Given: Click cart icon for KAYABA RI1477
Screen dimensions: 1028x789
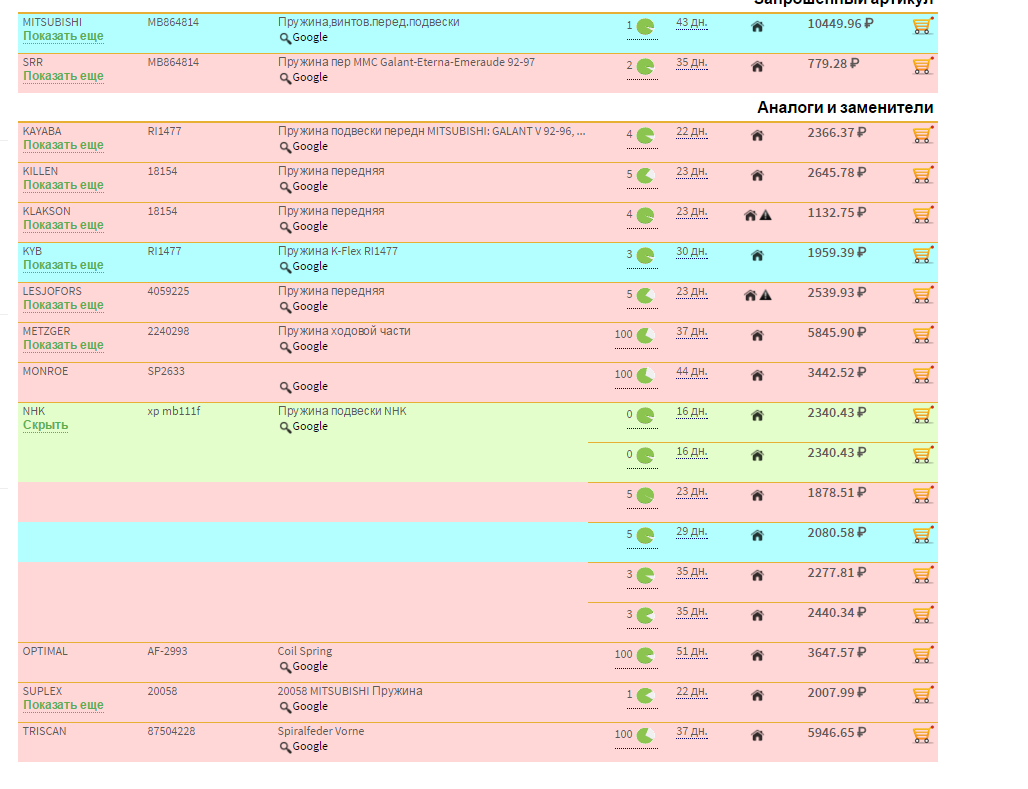Looking at the screenshot, I should pos(922,135).
